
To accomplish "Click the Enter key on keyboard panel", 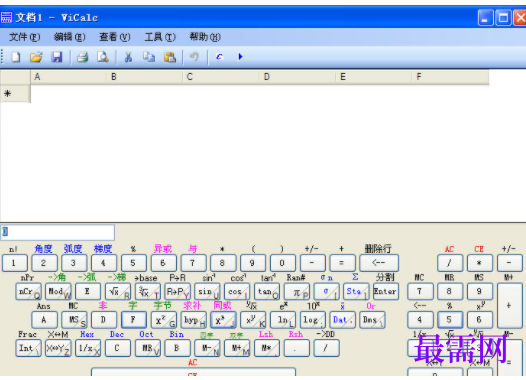I will coord(386,291).
